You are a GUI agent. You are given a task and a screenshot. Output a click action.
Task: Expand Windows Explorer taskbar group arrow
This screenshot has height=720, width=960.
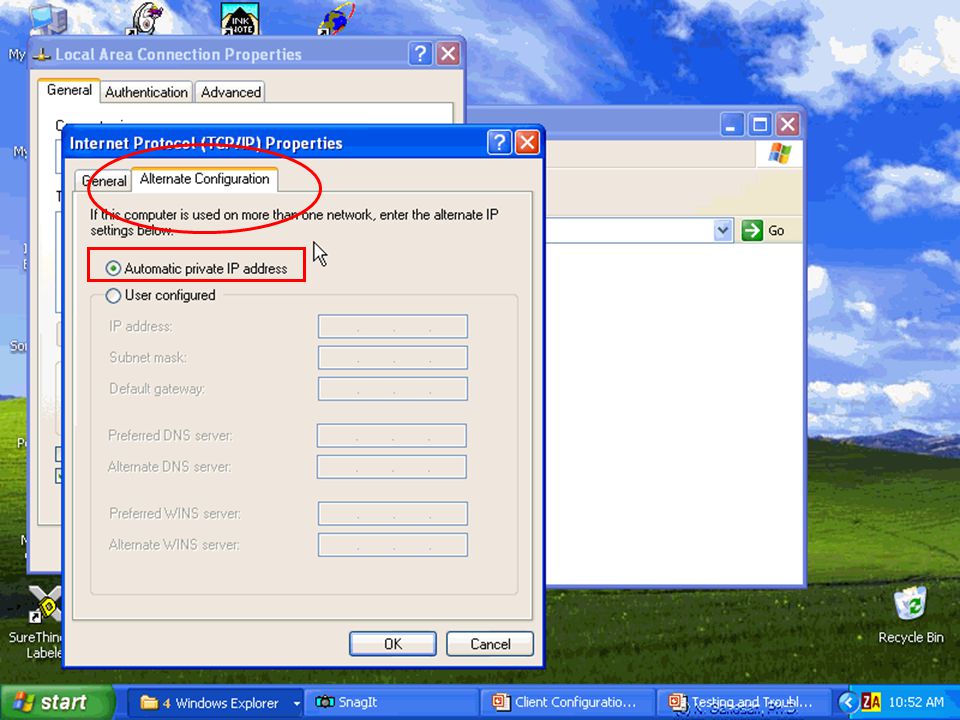coord(296,703)
